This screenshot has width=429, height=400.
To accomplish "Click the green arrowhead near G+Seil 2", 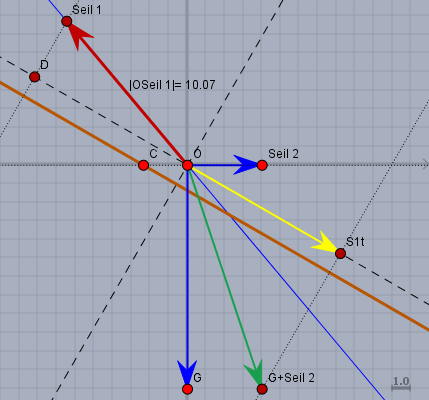I will (255, 372).
